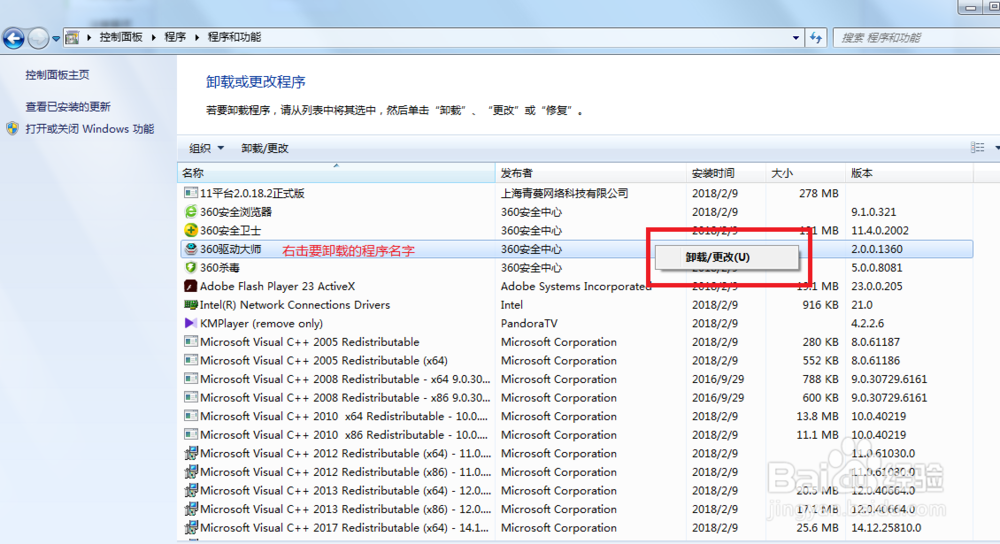1000x544 pixels.
Task: Open 打开或关闭 Windows 功能 link
Action: pos(89,129)
